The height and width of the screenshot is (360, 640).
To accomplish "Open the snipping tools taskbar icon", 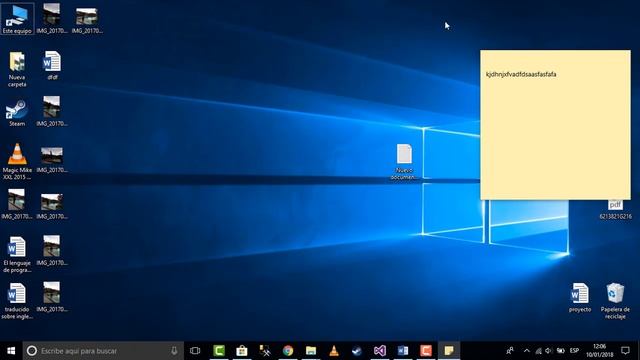I will pyautogui.click(x=265, y=351).
